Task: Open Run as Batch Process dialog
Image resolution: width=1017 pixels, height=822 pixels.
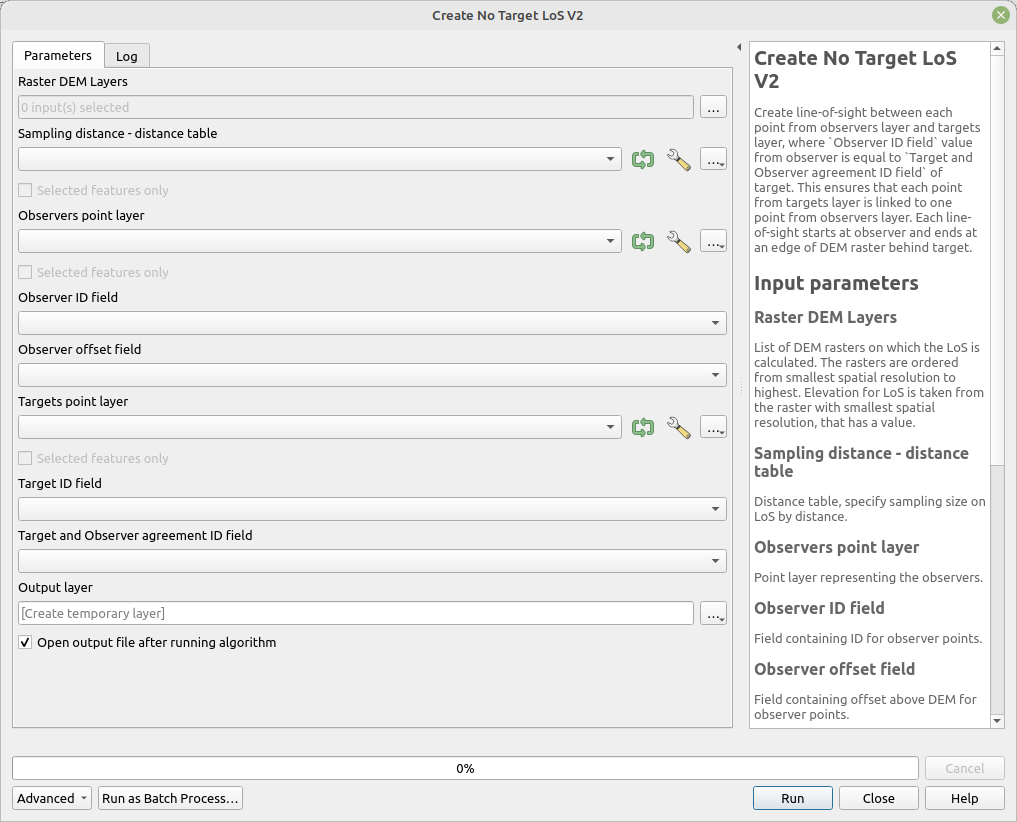Action: coord(170,798)
